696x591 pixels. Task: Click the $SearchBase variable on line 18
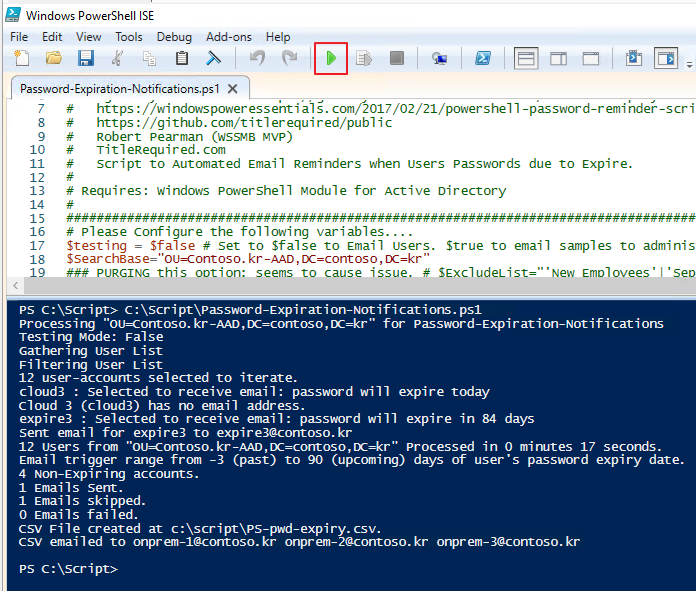click(x=108, y=259)
